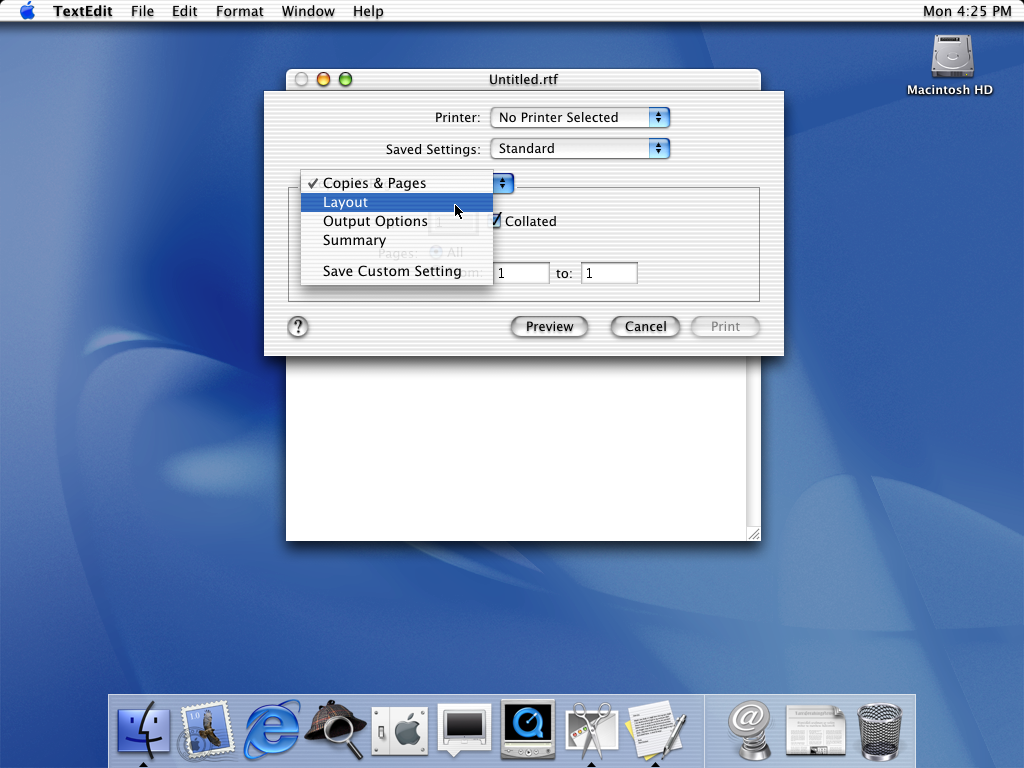Viewport: 1024px width, 768px height.
Task: Open Internet Explorer in the dock
Action: [272, 730]
